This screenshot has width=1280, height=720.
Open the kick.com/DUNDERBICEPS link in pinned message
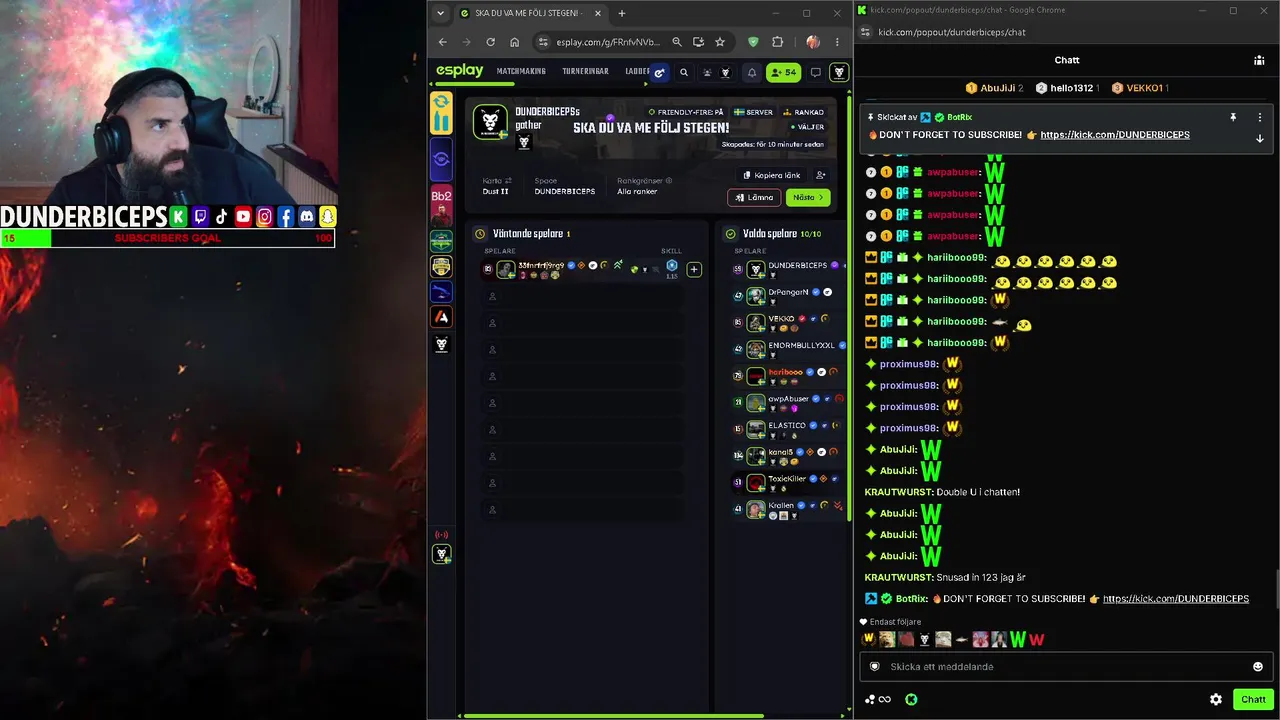tap(1115, 135)
